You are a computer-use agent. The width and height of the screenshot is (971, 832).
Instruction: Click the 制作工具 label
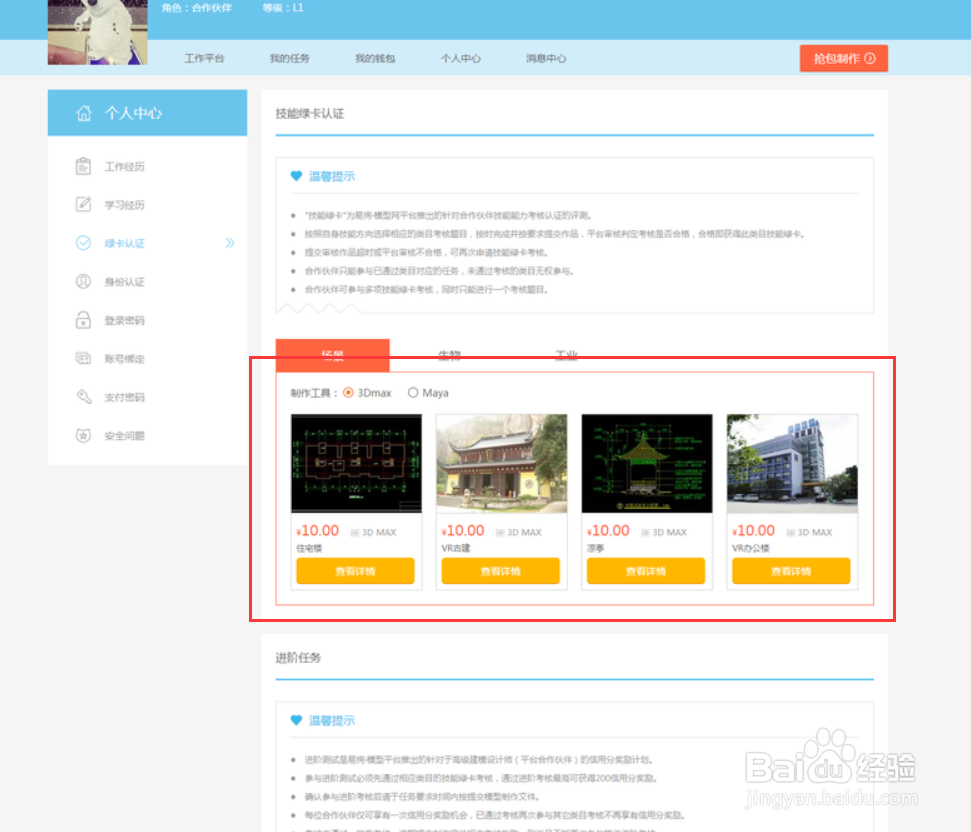pyautogui.click(x=314, y=393)
